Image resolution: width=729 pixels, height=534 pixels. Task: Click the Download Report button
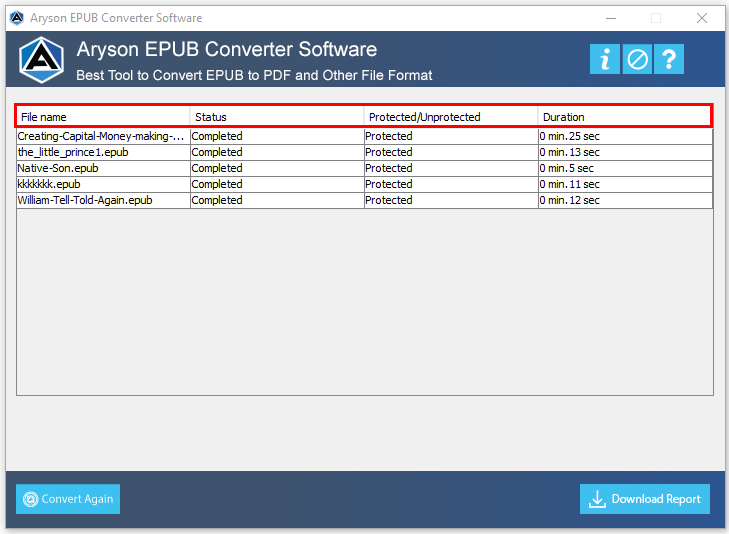click(x=644, y=499)
